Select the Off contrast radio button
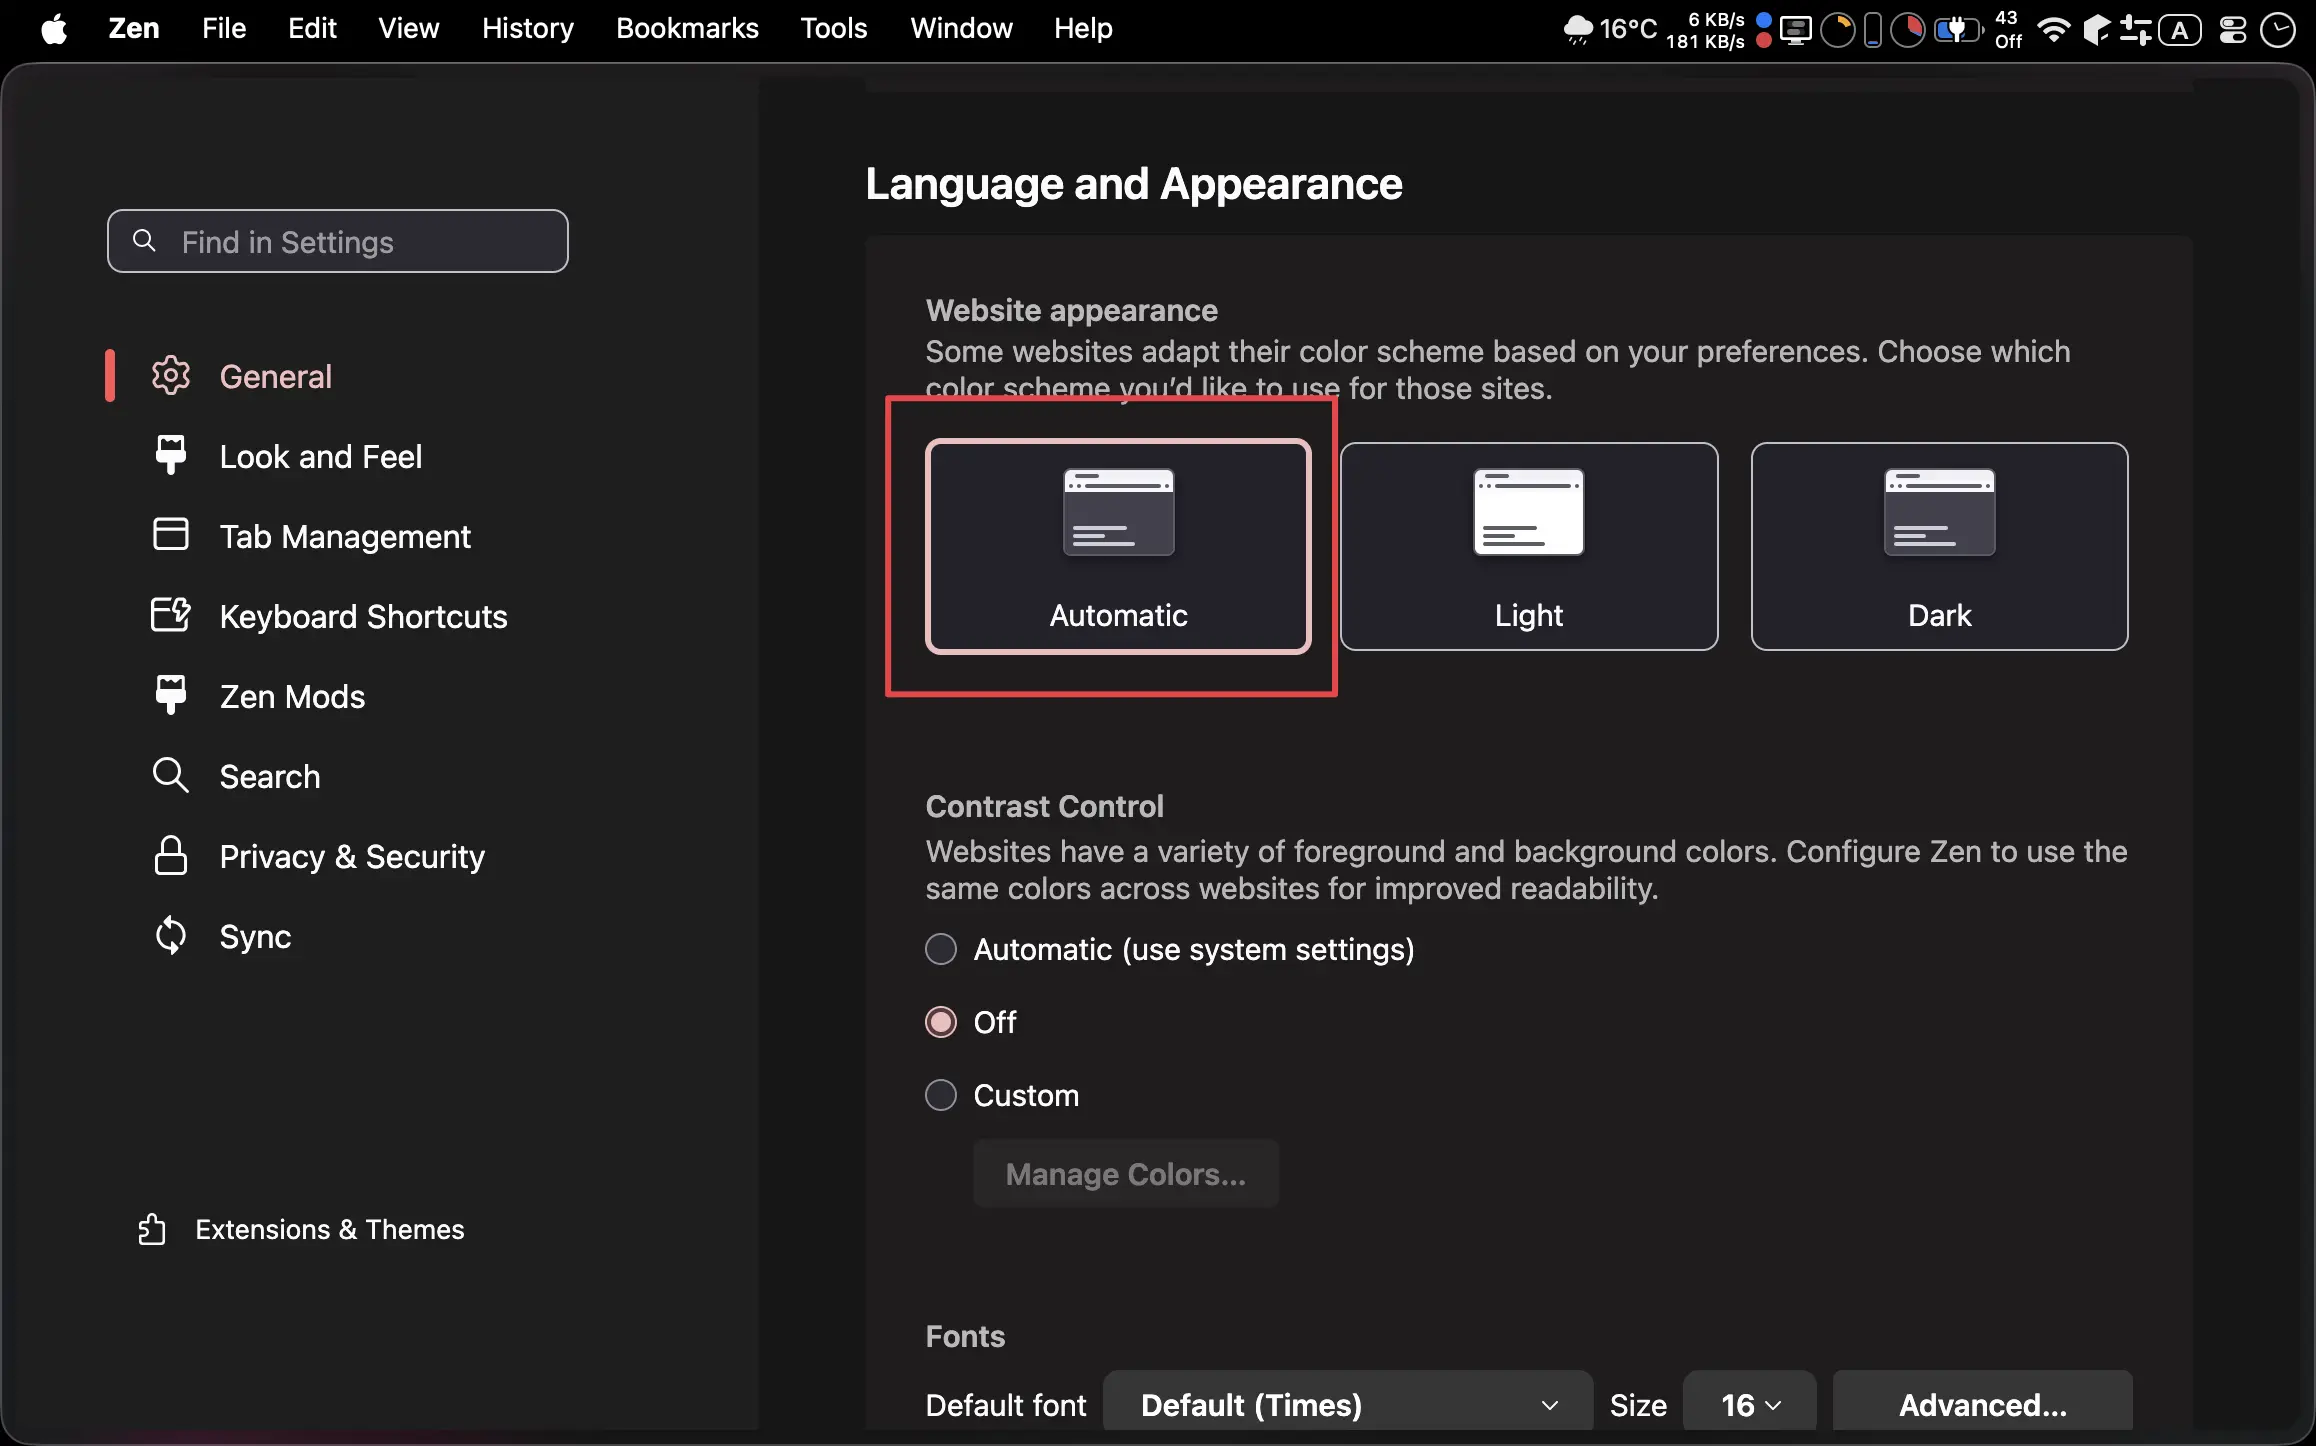Viewport: 2316px width, 1446px height. pos(941,1022)
